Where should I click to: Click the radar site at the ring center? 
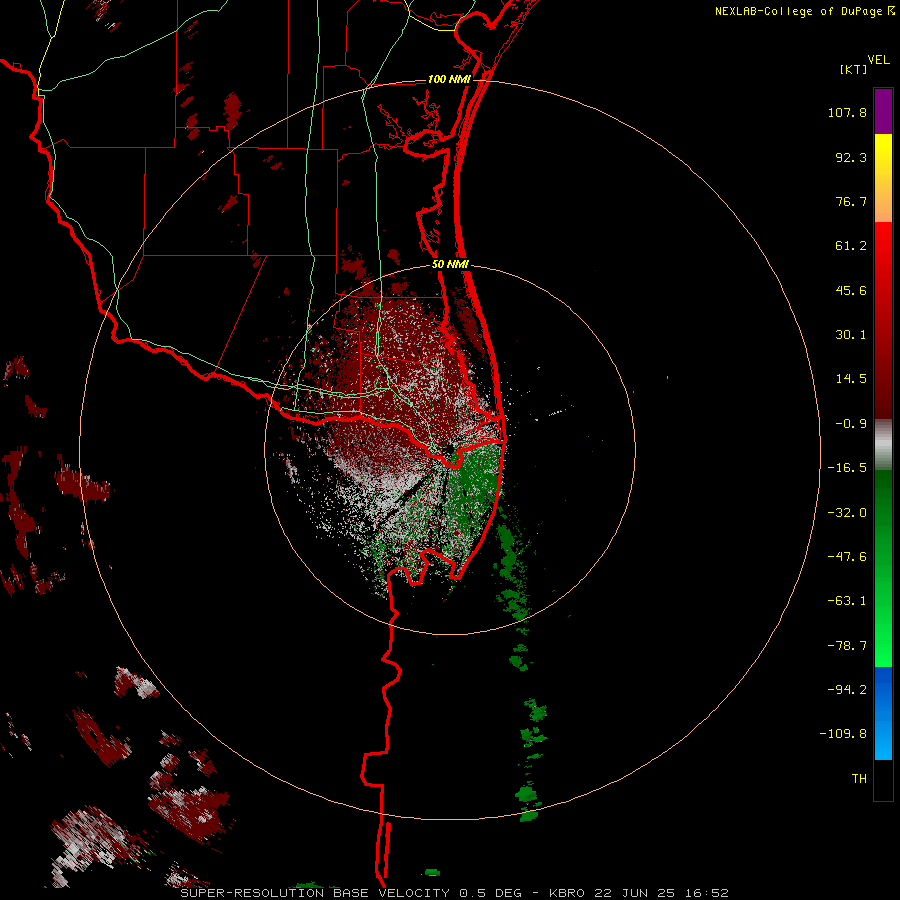(x=449, y=449)
